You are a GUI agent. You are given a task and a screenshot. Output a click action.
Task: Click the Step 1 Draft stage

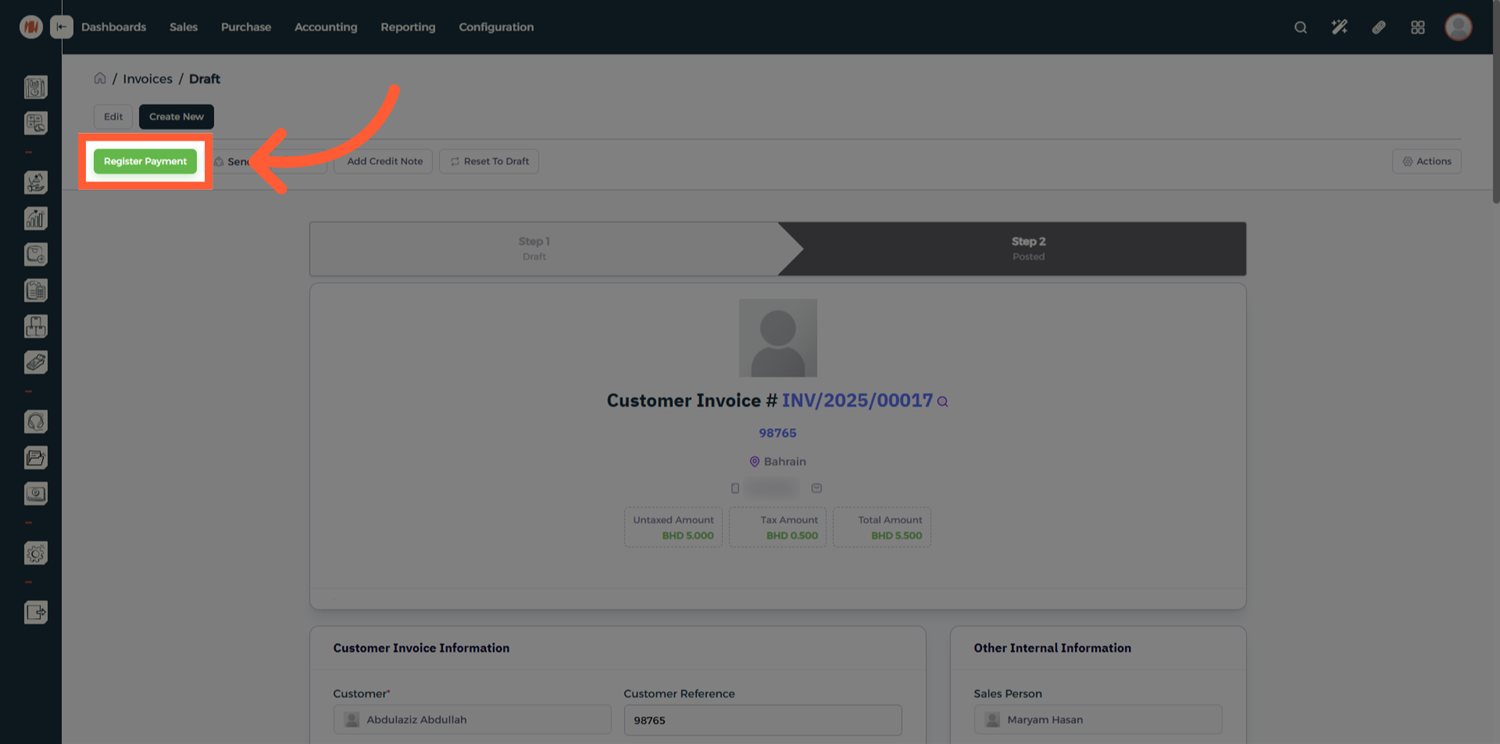534,248
